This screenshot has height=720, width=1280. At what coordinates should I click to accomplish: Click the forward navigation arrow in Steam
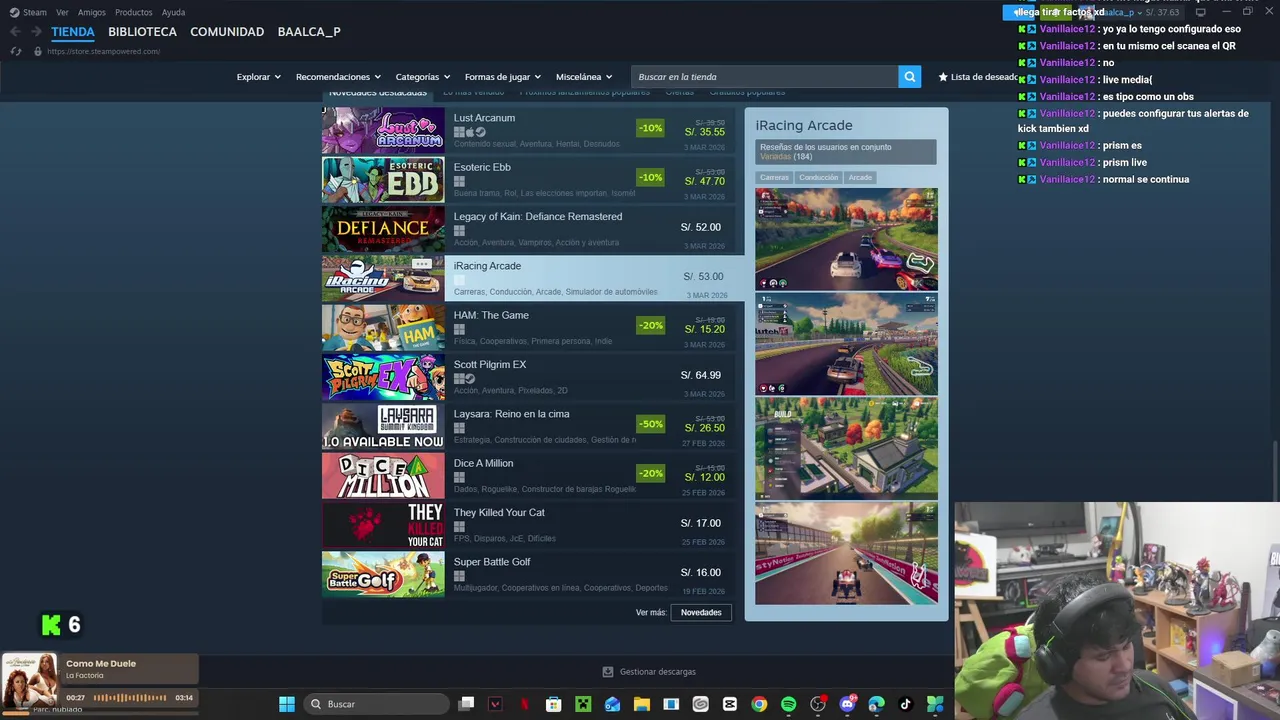(x=37, y=32)
